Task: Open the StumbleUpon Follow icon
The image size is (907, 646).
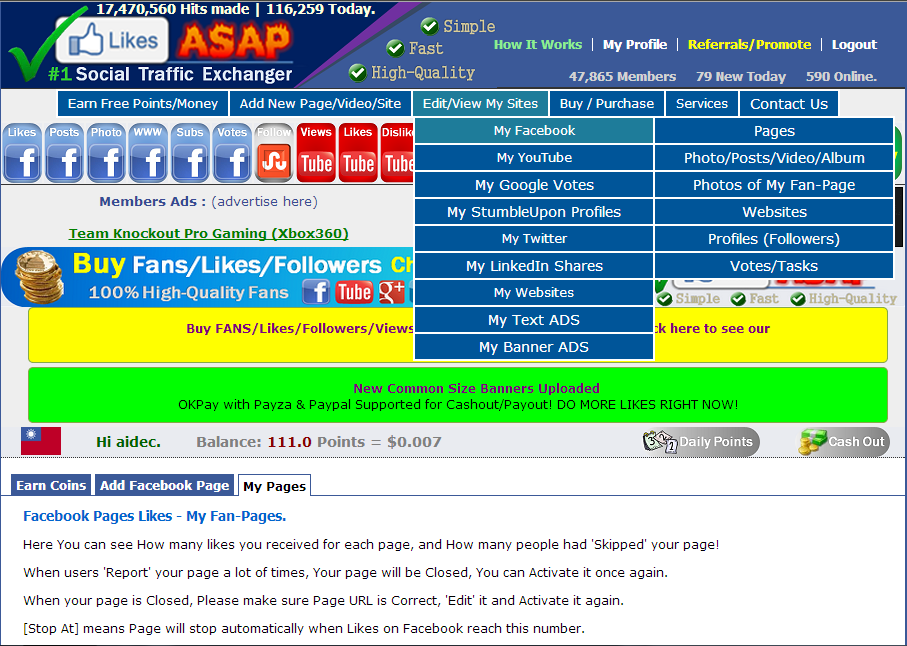Action: pyautogui.click(x=274, y=153)
